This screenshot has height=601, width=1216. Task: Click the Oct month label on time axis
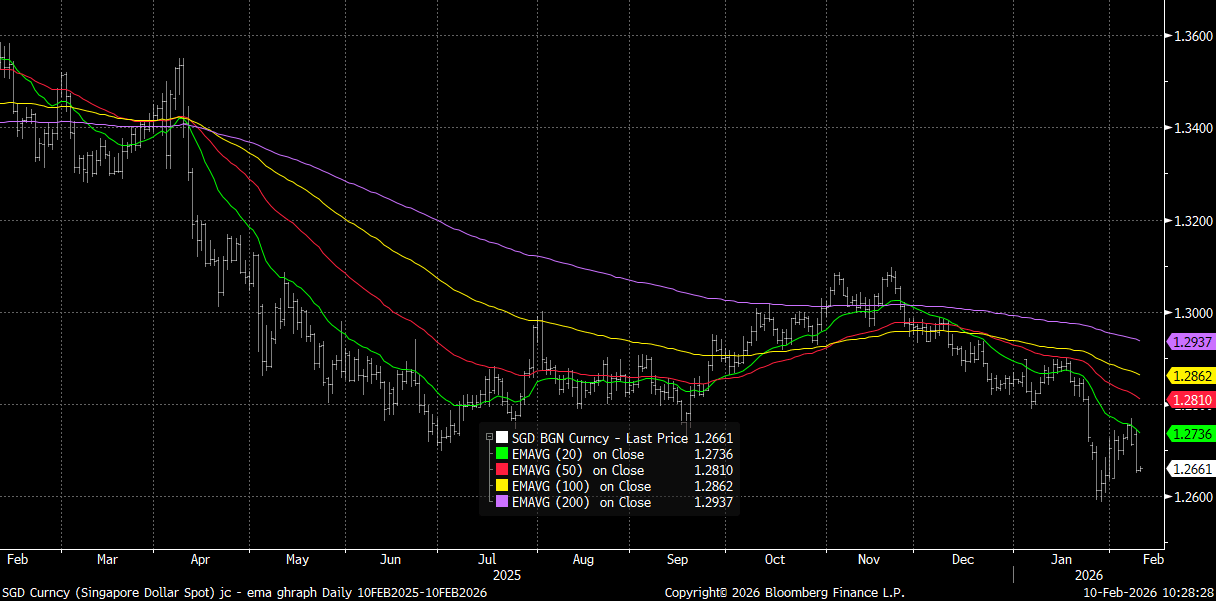pos(774,560)
